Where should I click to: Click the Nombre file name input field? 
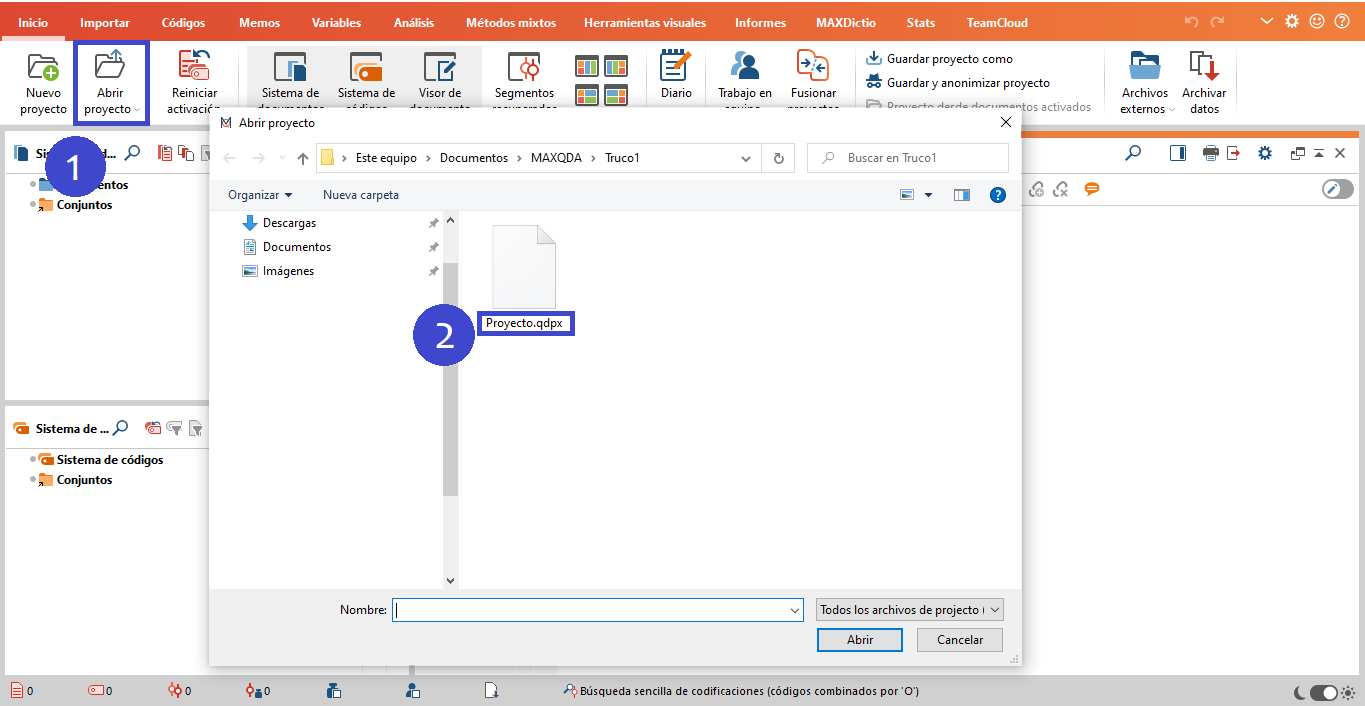coord(598,610)
